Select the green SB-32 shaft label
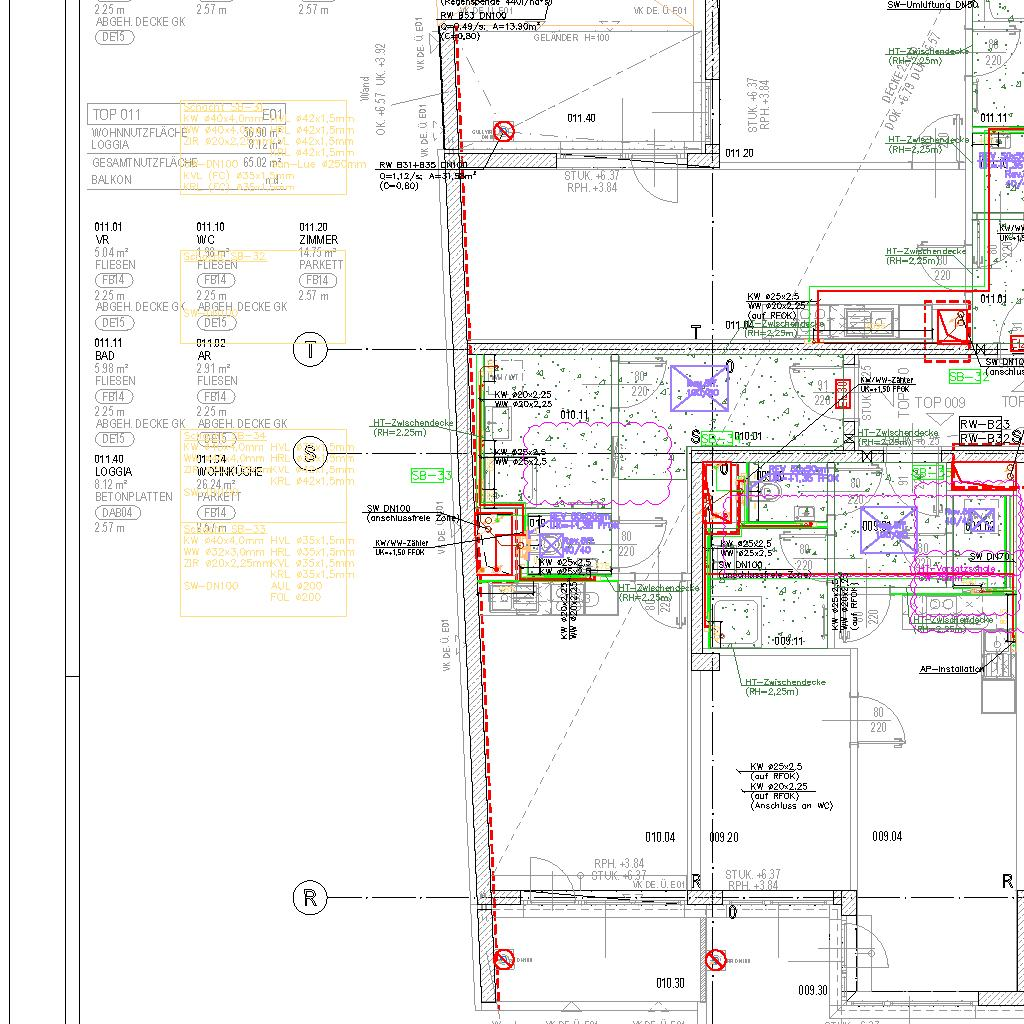Screen dimensions: 1024x1024 [967, 377]
